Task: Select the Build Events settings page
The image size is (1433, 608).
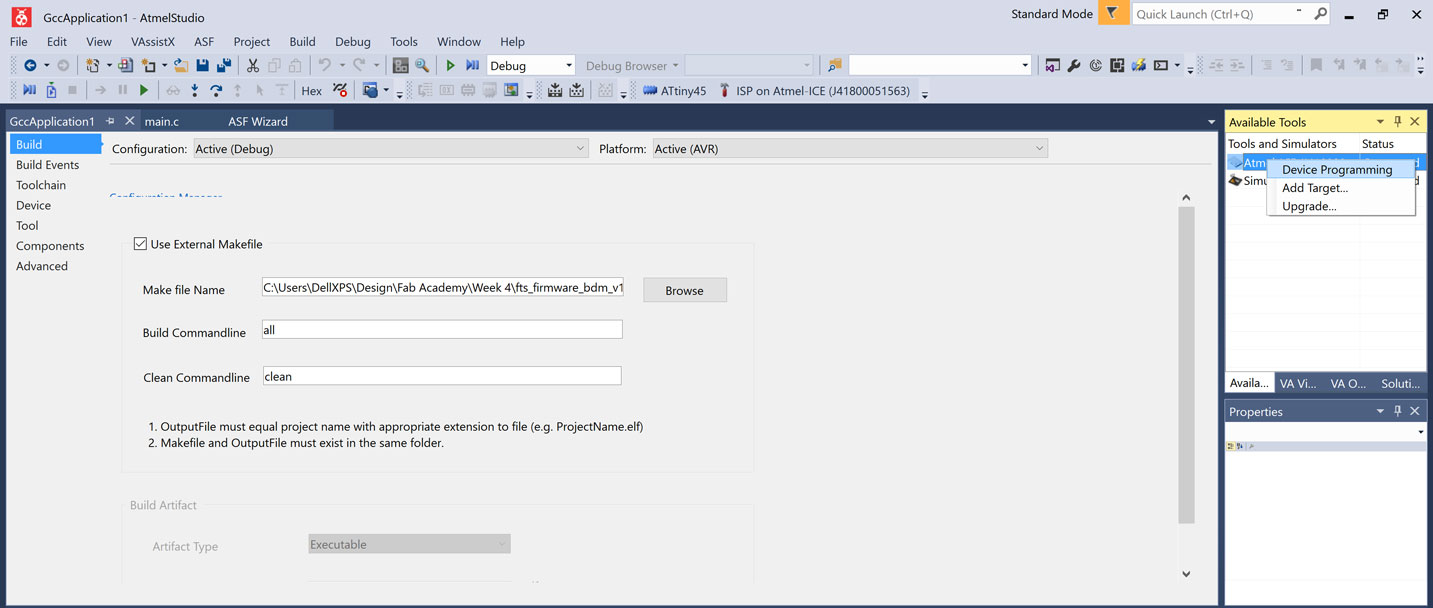Action: coord(48,164)
